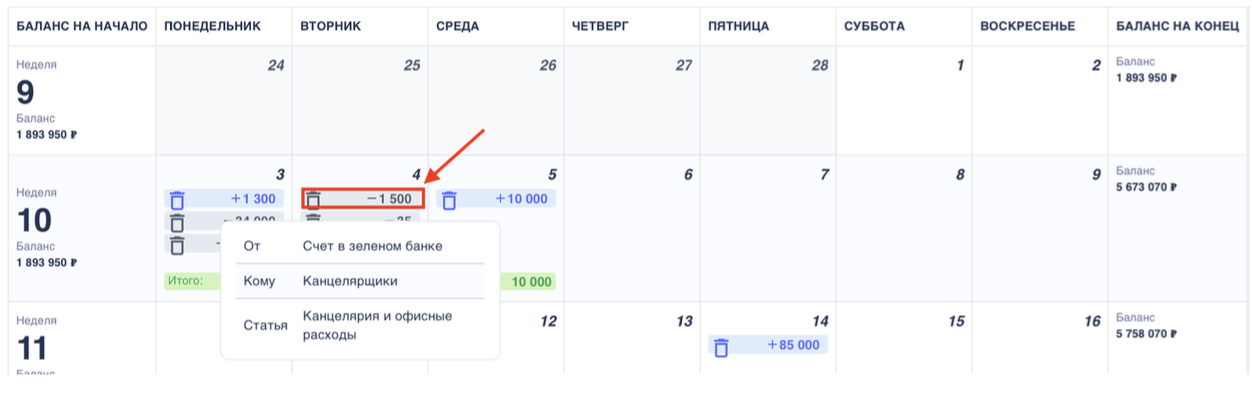Viewport: 1252px width, 410px height.
Task: Click trash icon of third Monday transaction
Action: [x=177, y=244]
